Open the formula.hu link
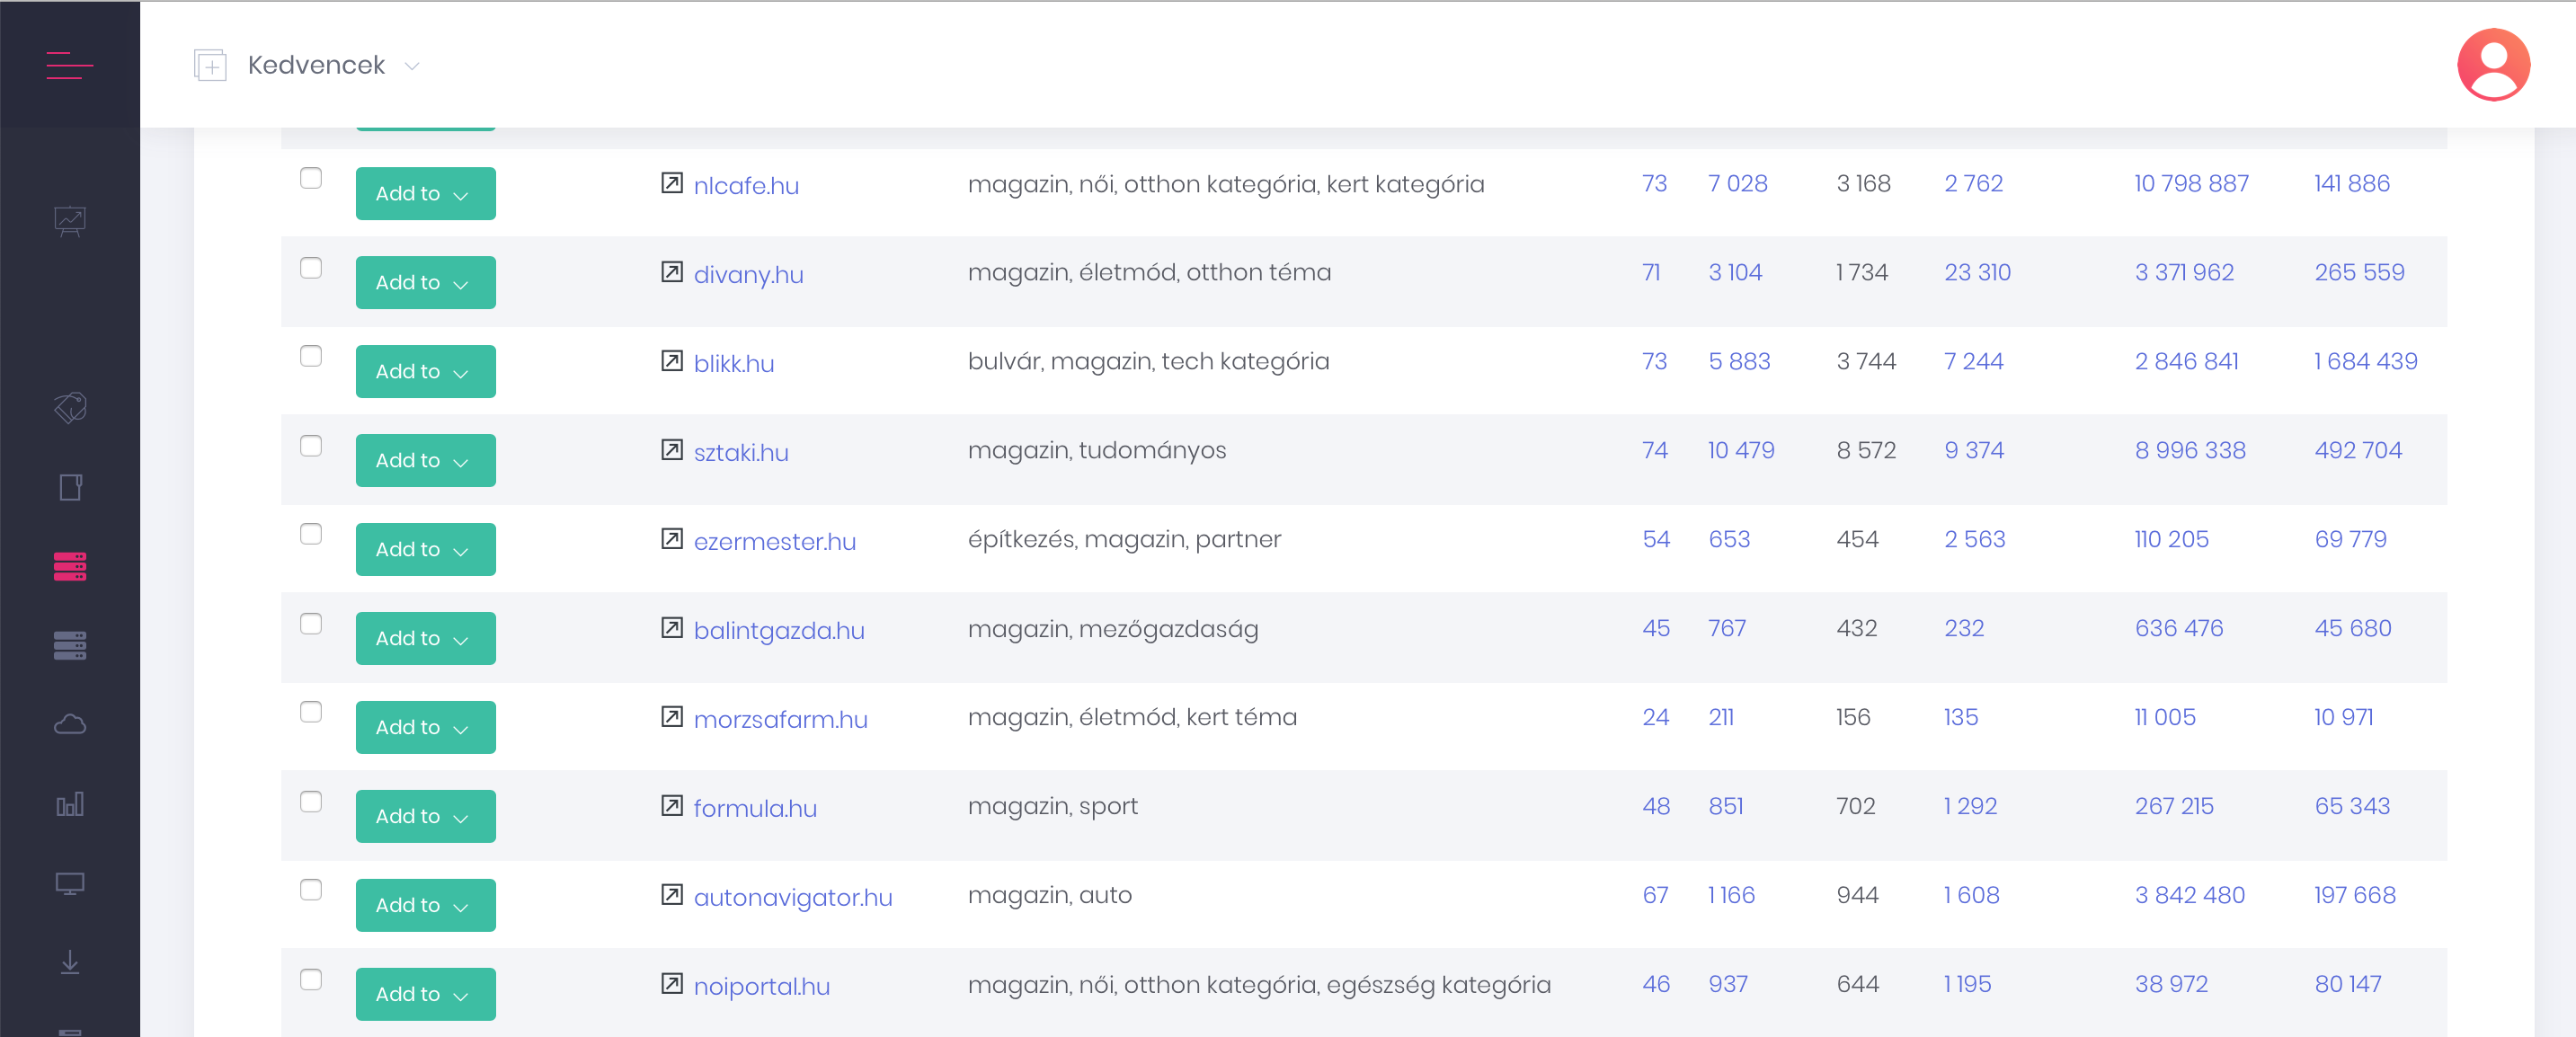This screenshot has width=2576, height=1037. pyautogui.click(x=755, y=809)
